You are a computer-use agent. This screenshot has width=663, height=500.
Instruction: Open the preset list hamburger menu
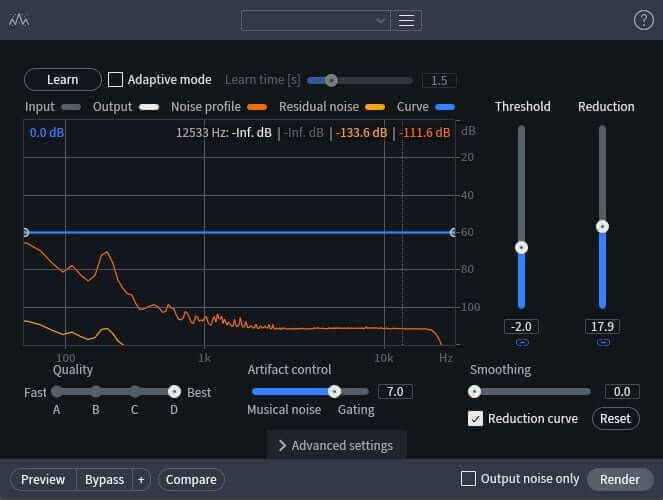click(406, 20)
